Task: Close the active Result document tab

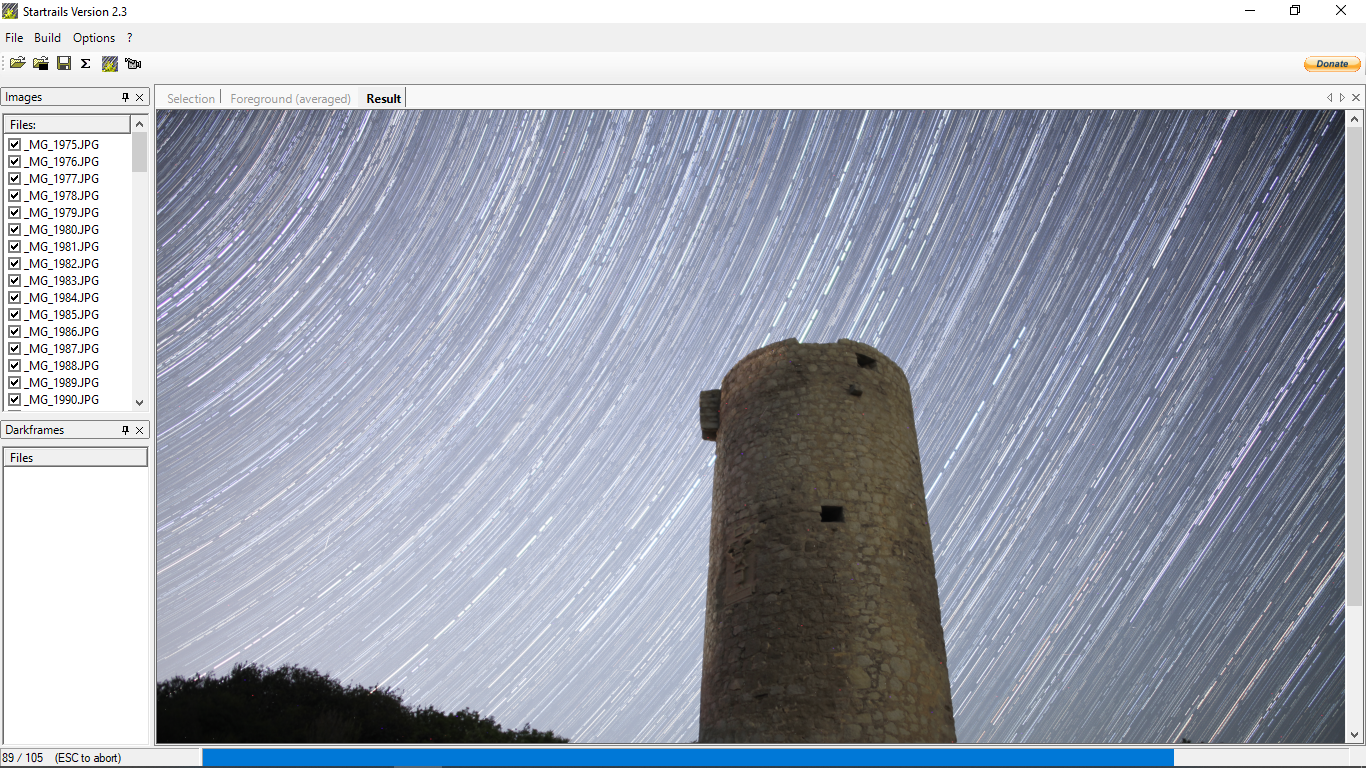Action: pos(1356,98)
